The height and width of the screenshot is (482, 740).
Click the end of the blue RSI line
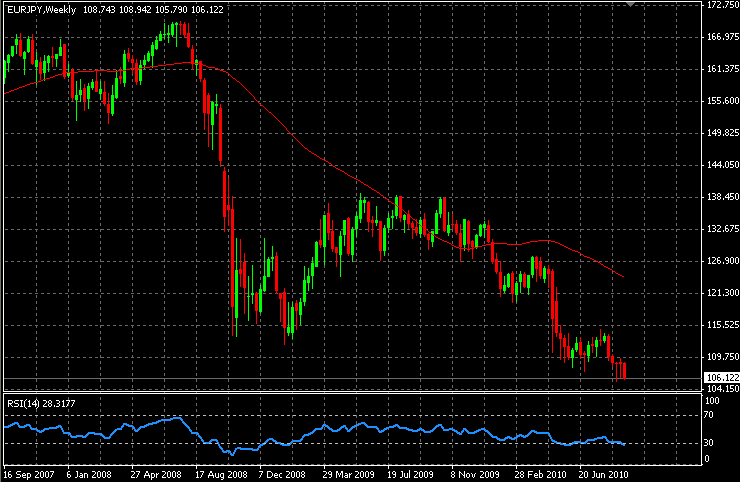624,444
